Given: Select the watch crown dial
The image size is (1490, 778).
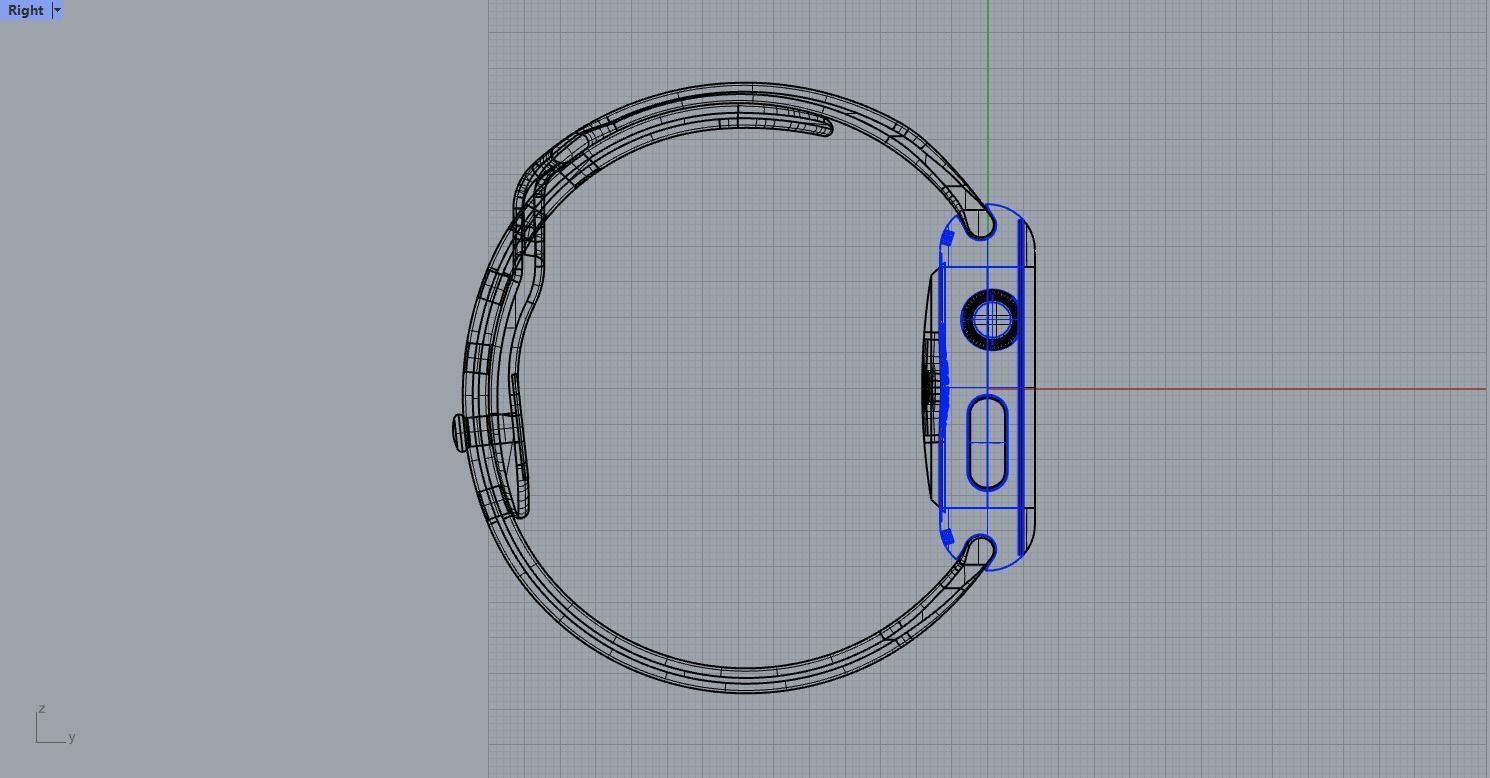Looking at the screenshot, I should pyautogui.click(x=990, y=320).
